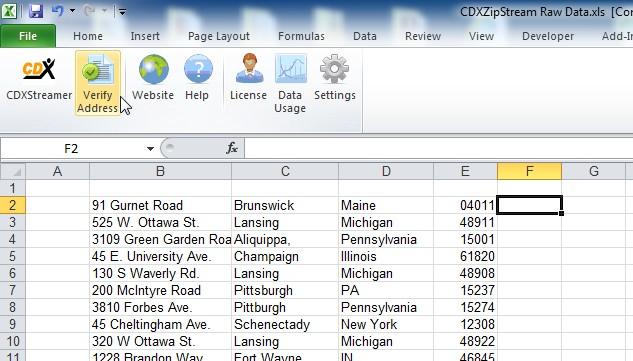Select column B header

(x=160, y=171)
